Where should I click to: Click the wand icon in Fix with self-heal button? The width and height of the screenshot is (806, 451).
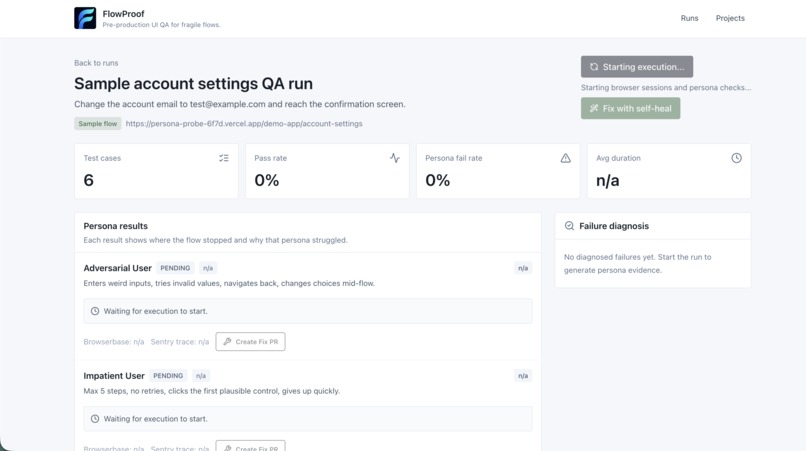594,109
